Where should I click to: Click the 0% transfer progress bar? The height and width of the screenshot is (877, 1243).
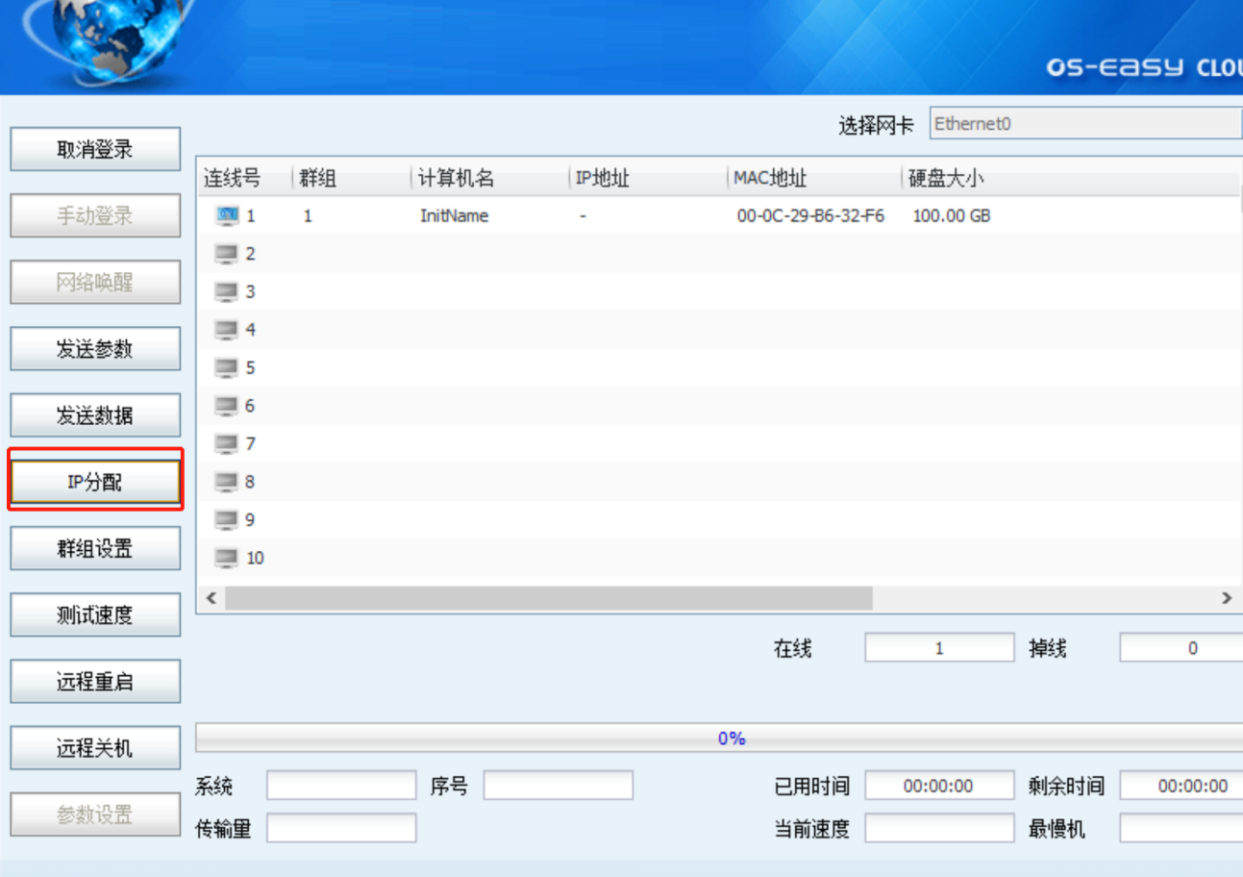[x=718, y=738]
